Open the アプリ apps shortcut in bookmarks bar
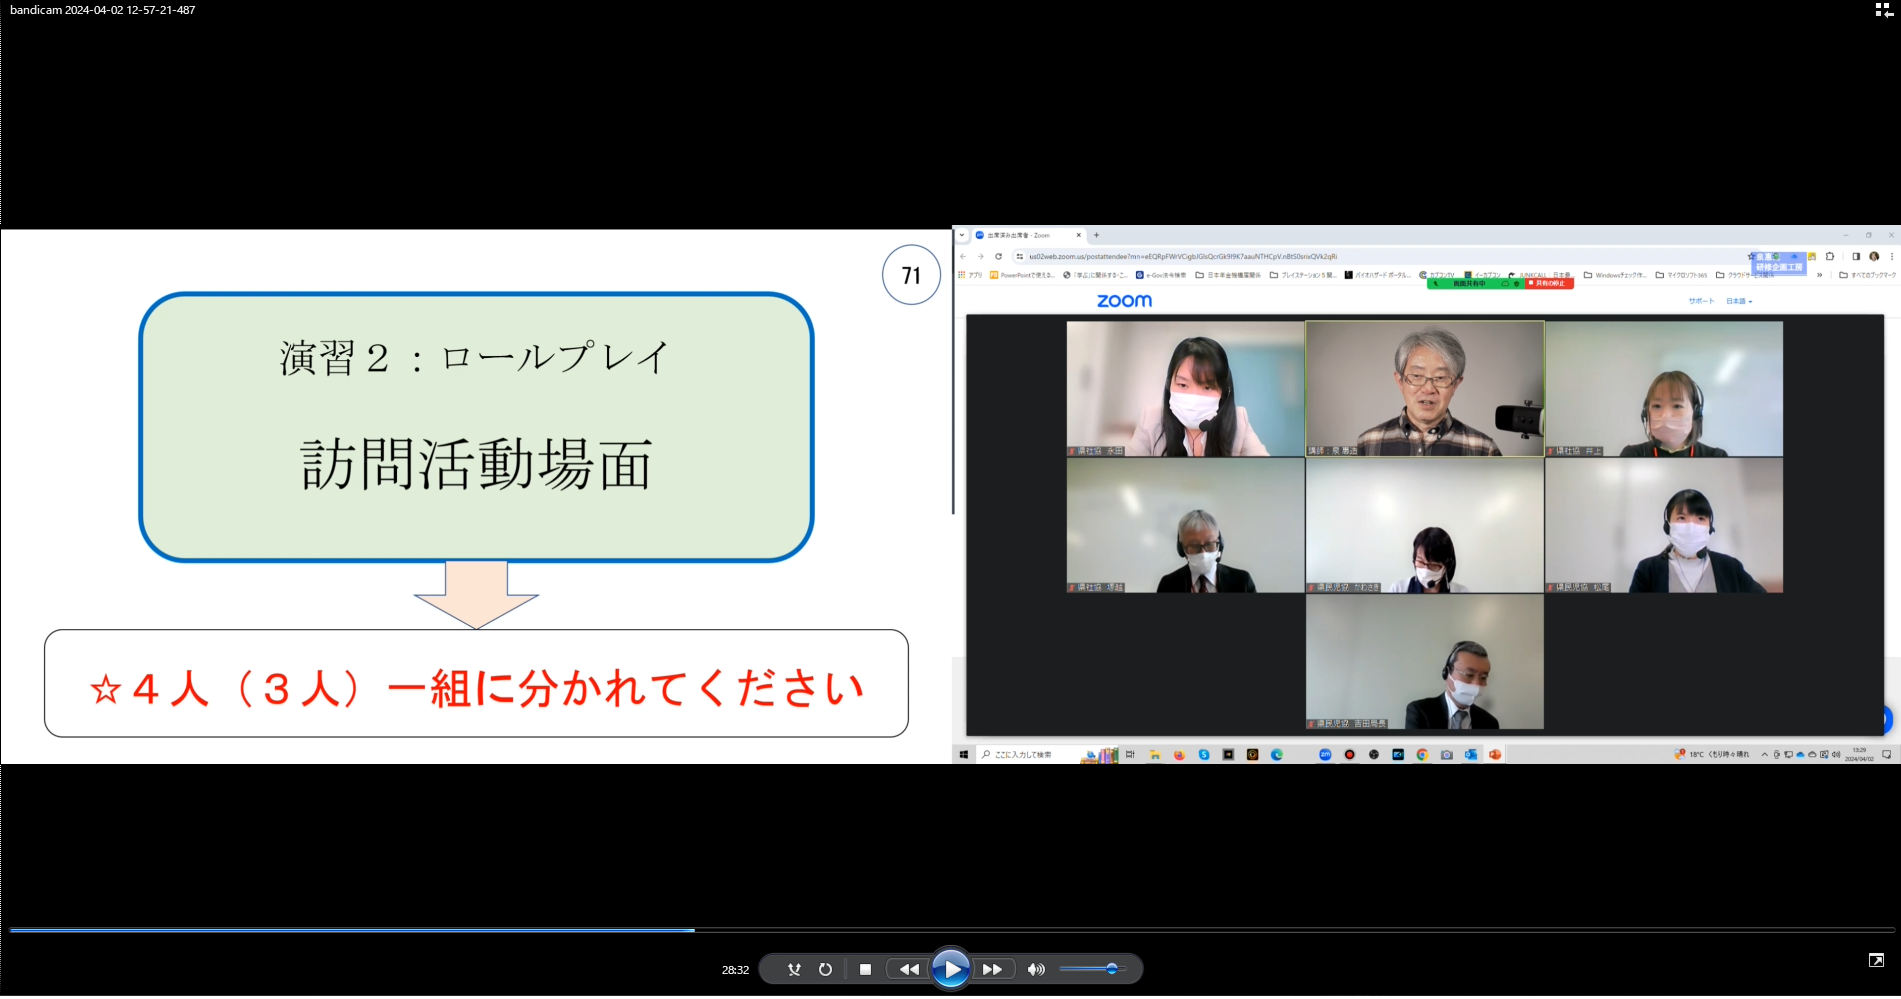The image size is (1901, 999). (971, 275)
